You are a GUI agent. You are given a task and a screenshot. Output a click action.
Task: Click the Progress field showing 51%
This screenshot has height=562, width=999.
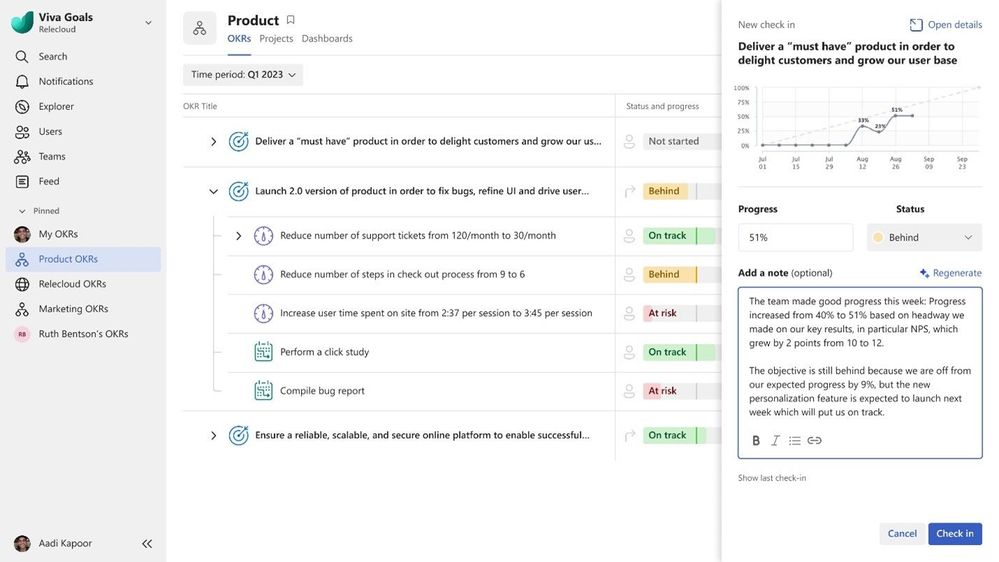pyautogui.click(x=795, y=238)
